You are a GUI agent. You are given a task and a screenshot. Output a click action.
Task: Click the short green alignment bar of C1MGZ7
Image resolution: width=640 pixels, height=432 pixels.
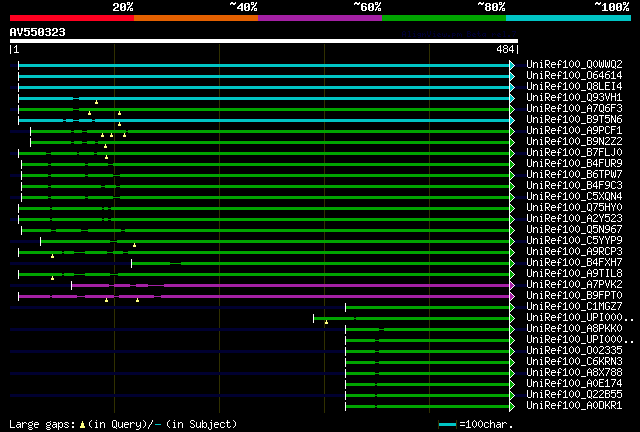coord(427,307)
